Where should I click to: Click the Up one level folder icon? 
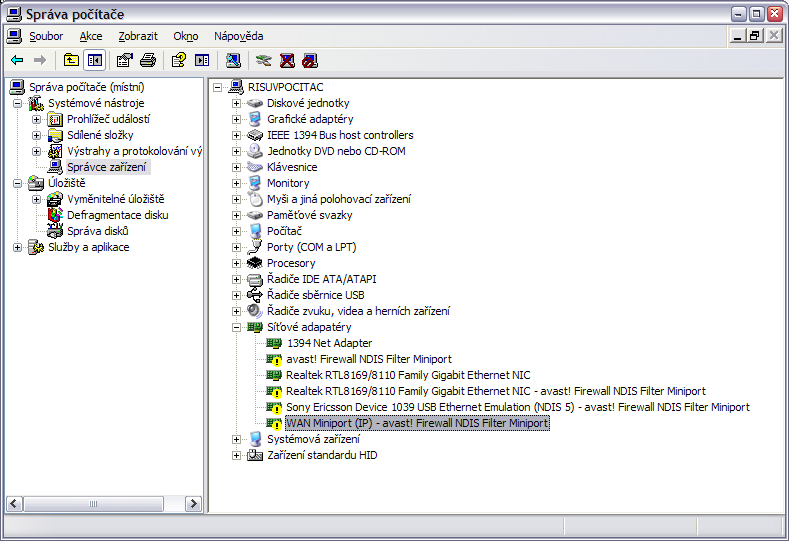(71, 60)
